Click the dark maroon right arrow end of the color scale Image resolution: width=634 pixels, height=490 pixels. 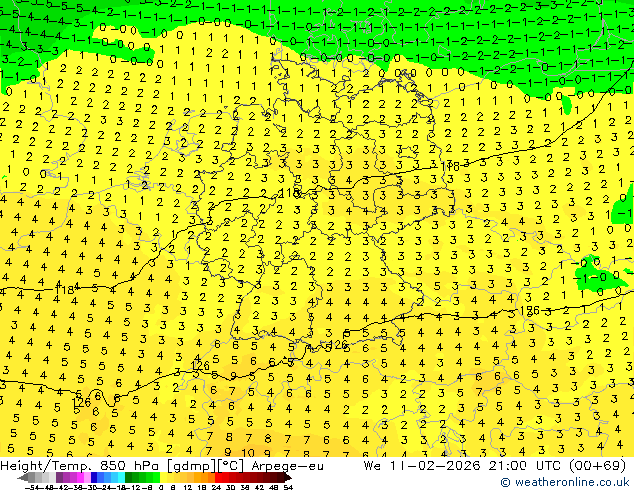pos(287,478)
